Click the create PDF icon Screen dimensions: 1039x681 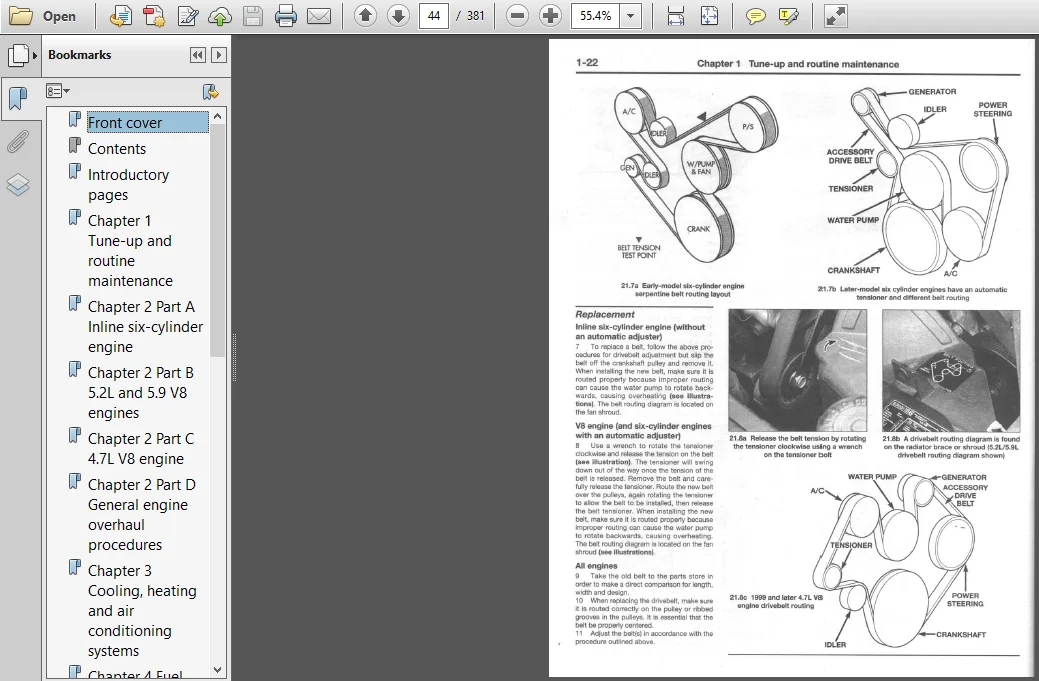(154, 16)
